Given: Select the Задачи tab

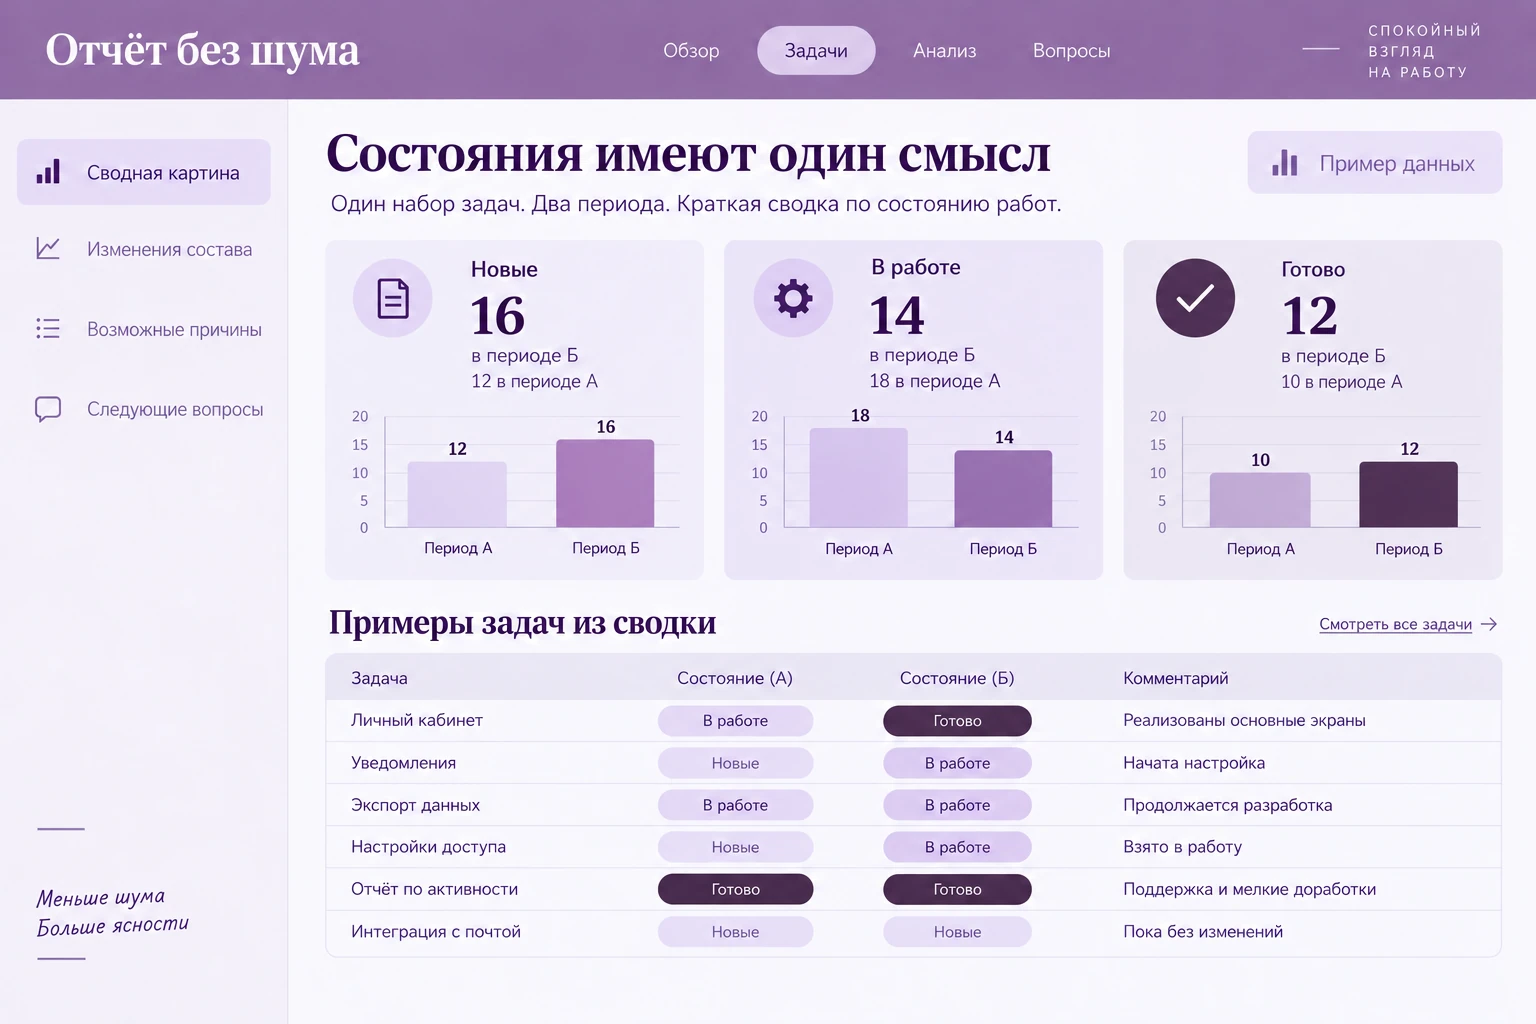Looking at the screenshot, I should 816,51.
